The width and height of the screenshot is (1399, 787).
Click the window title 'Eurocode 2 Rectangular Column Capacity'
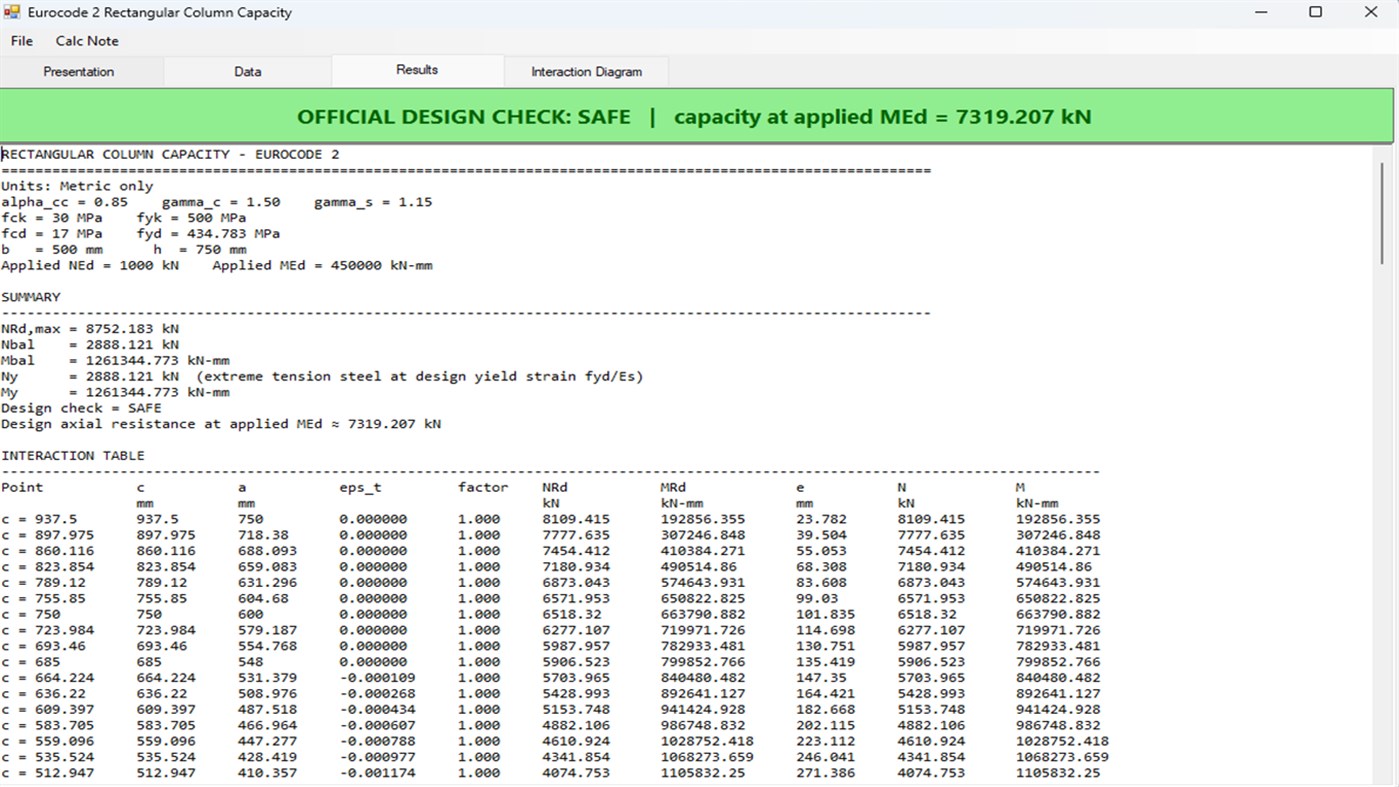coord(160,13)
